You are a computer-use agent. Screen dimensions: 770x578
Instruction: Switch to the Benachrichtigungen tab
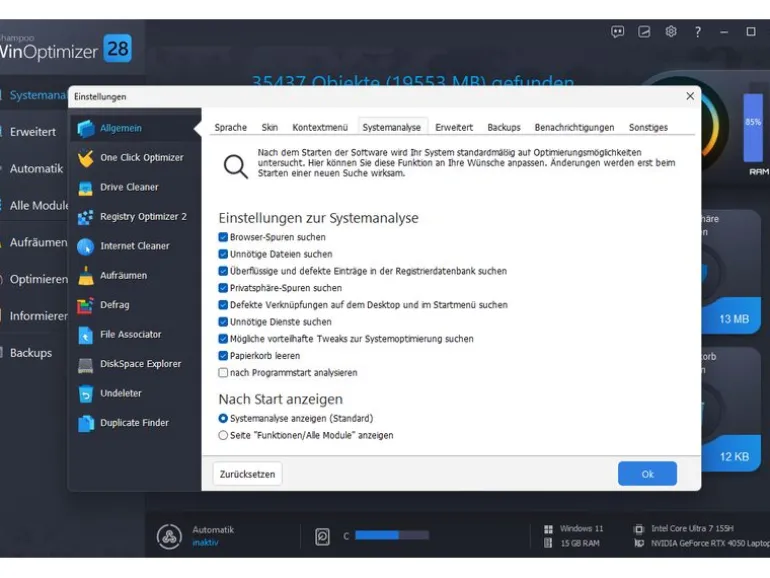[x=574, y=127]
